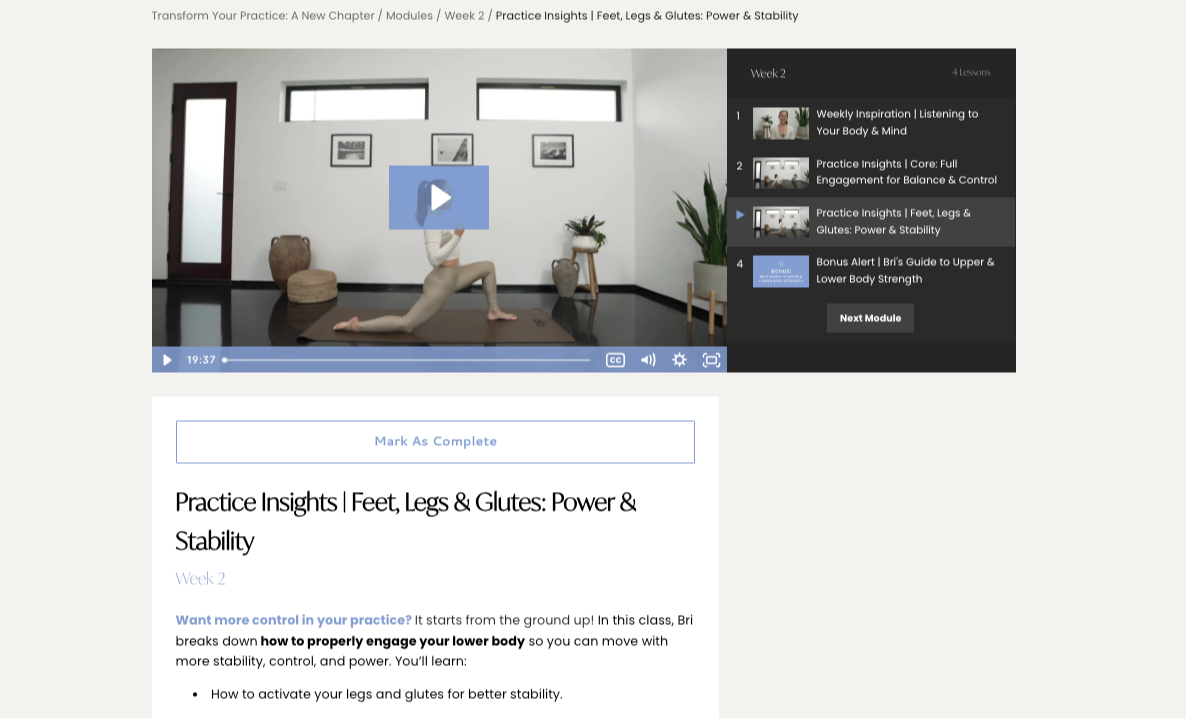Click the large center play button on video
The image size is (1186, 719).
[439, 197]
